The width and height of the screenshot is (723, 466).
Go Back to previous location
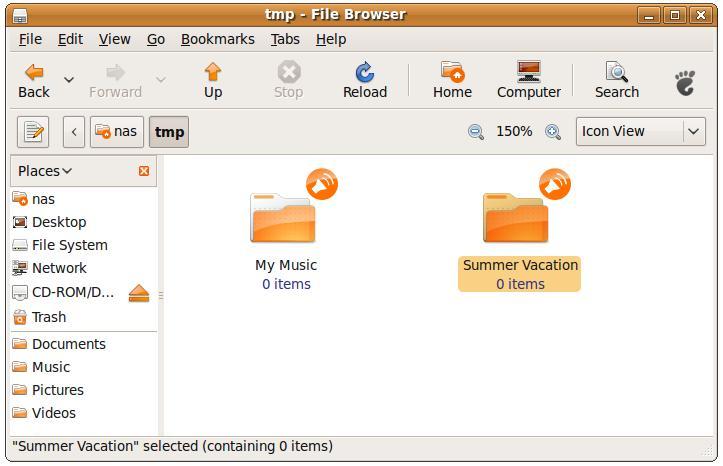pyautogui.click(x=34, y=80)
